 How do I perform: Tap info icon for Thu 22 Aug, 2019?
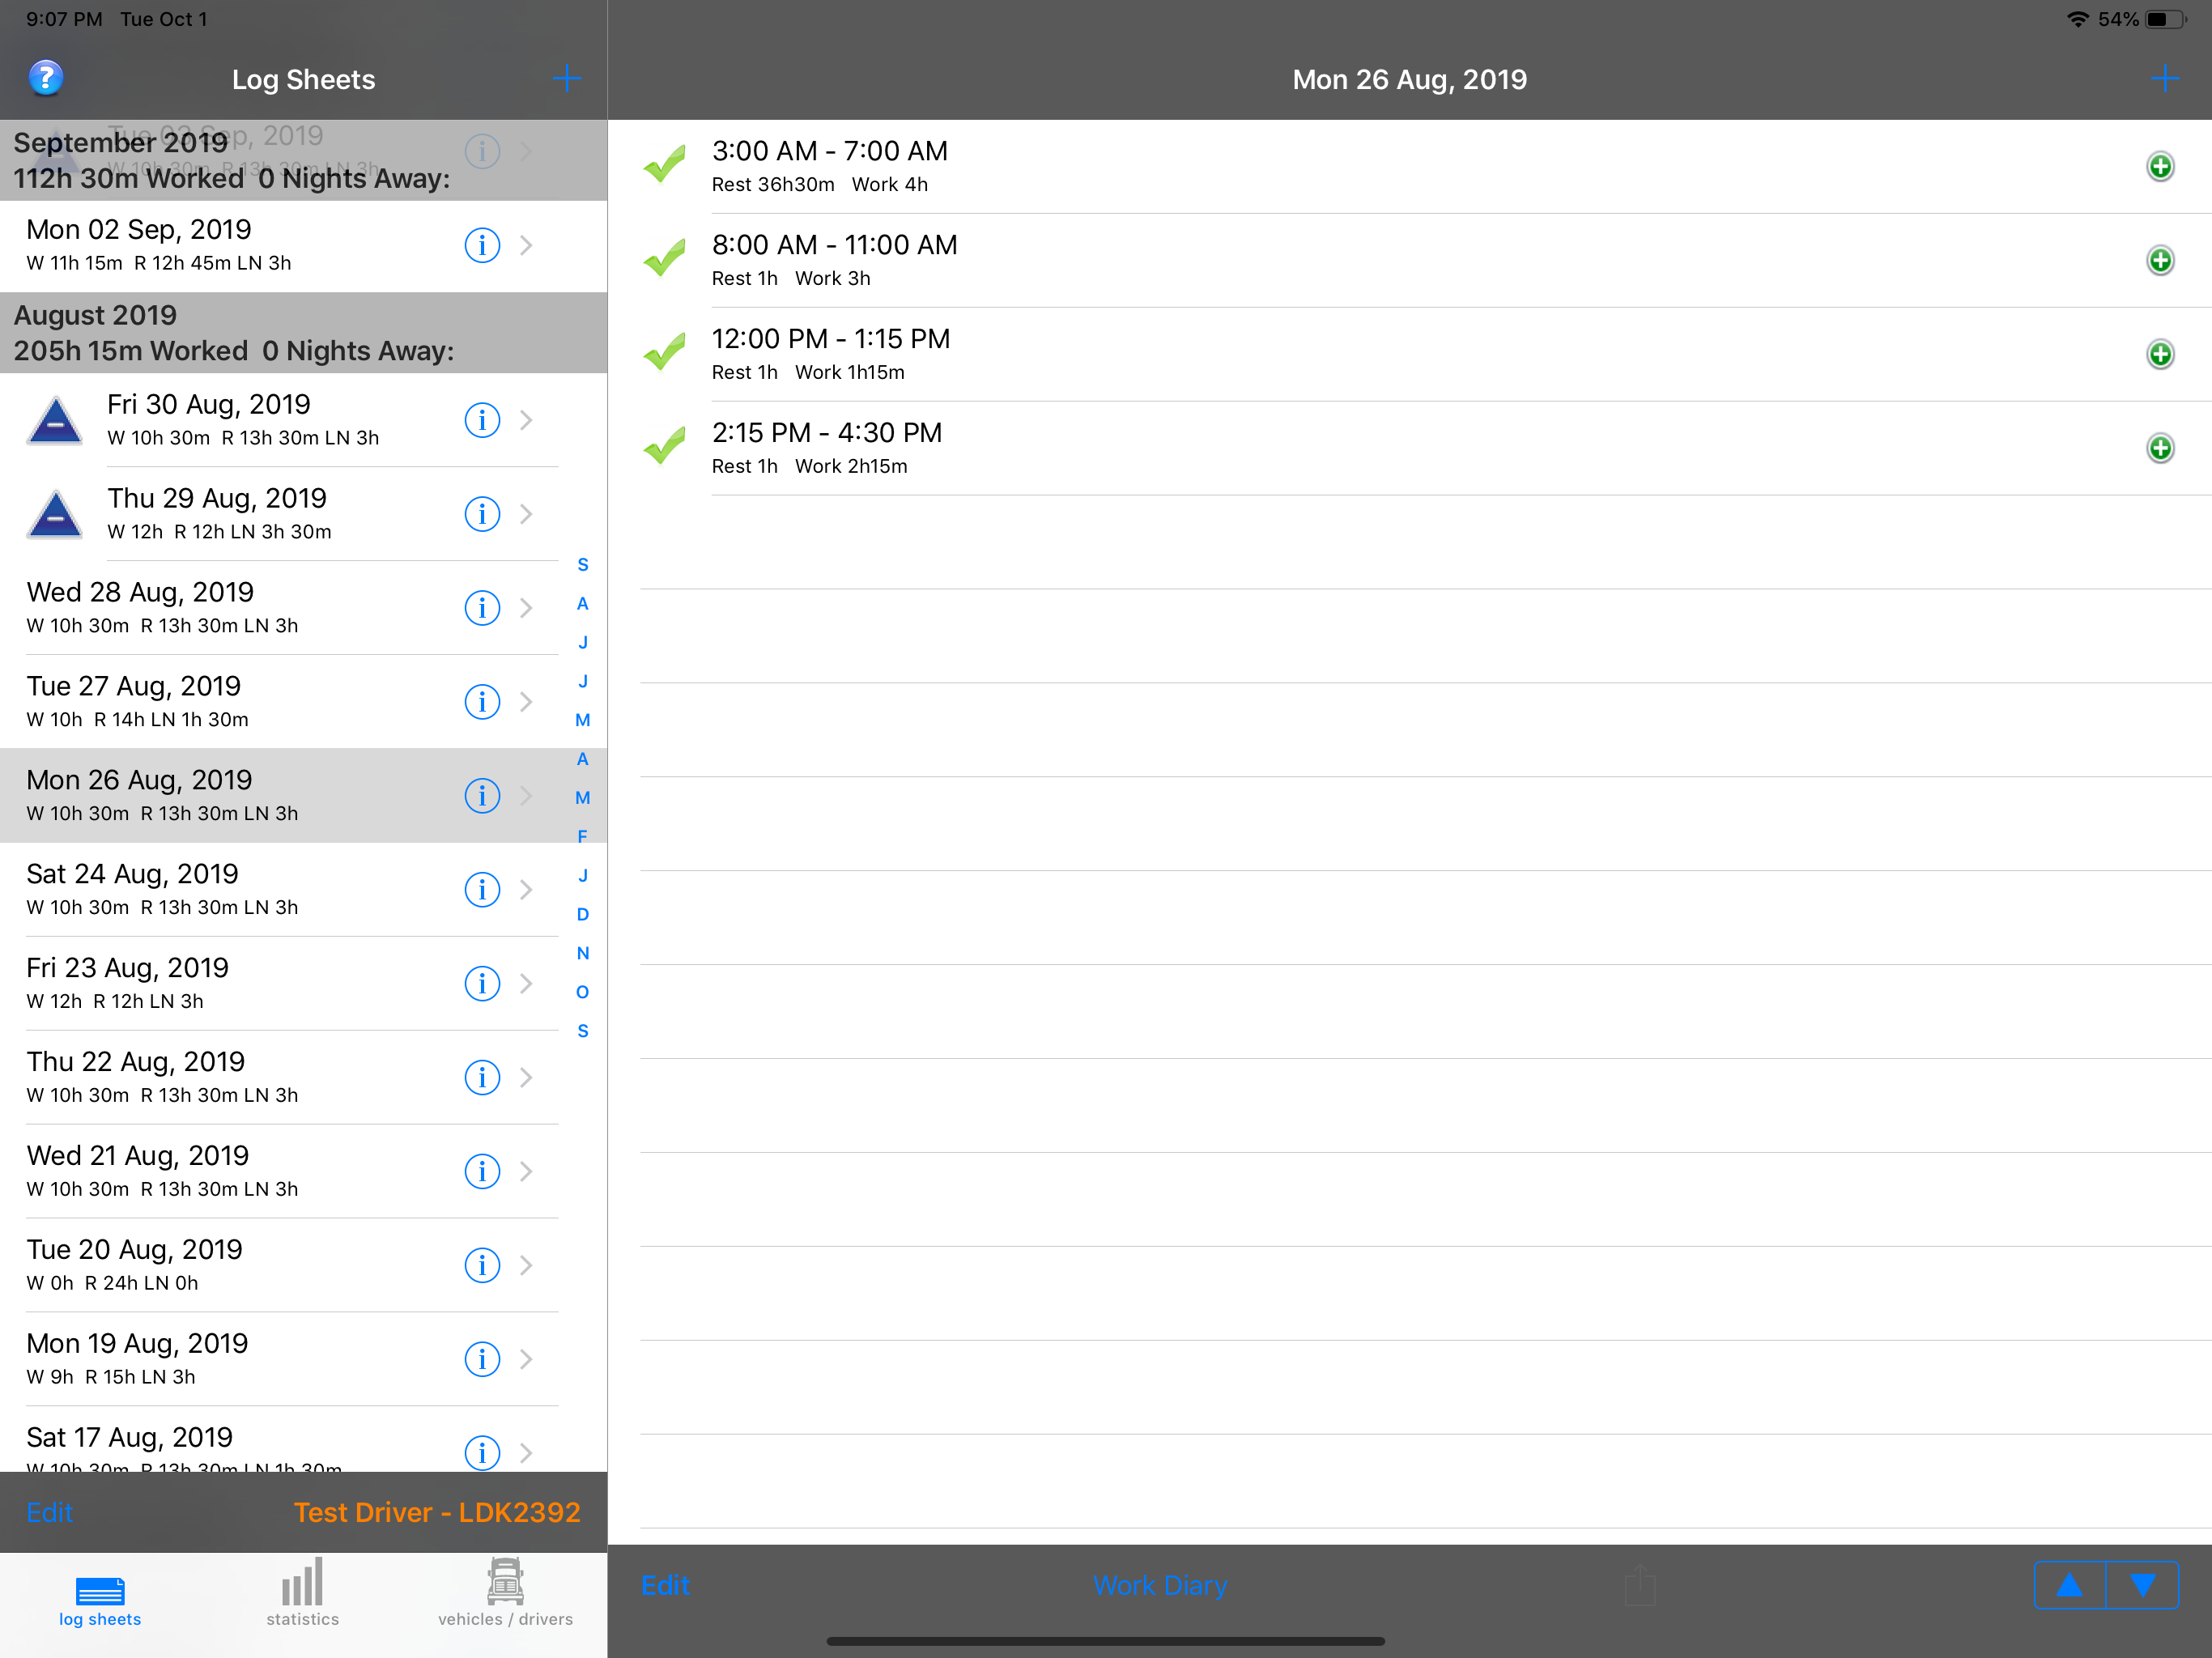482,1078
